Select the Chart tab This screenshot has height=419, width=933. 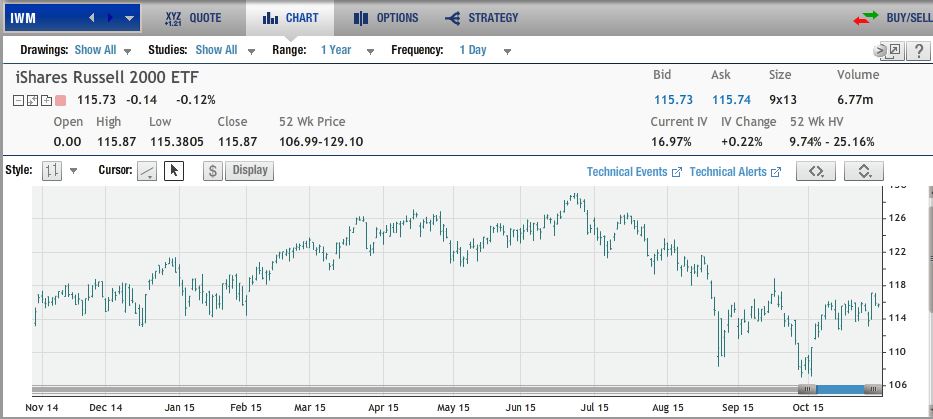click(x=290, y=18)
